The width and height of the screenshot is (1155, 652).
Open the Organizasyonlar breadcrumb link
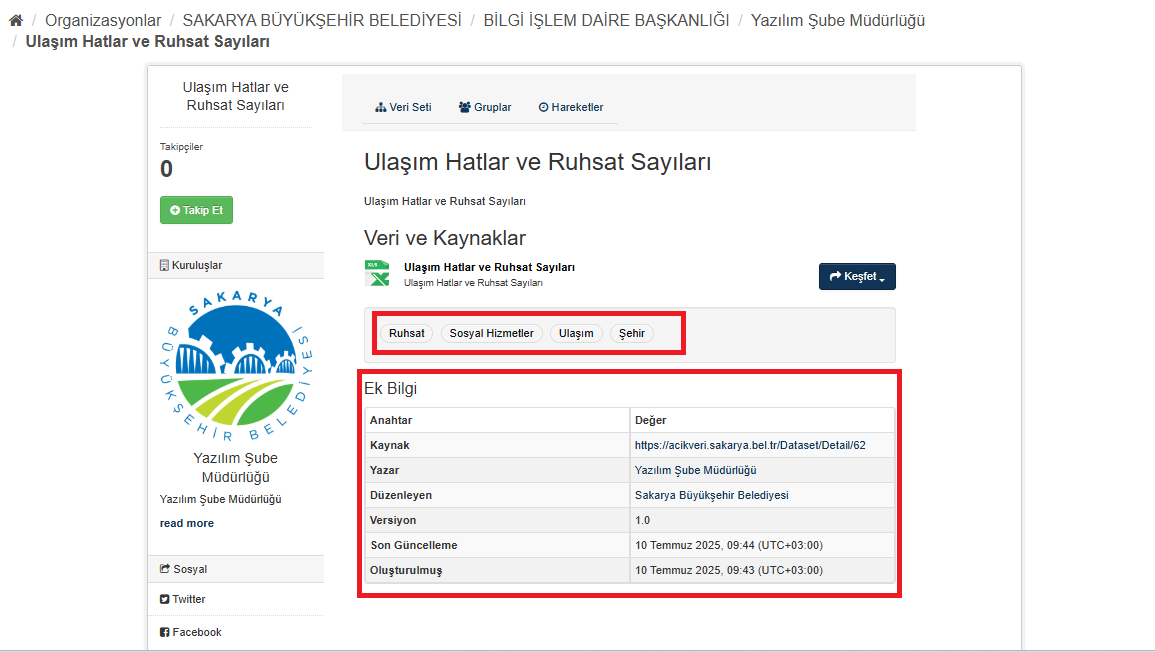[103, 20]
